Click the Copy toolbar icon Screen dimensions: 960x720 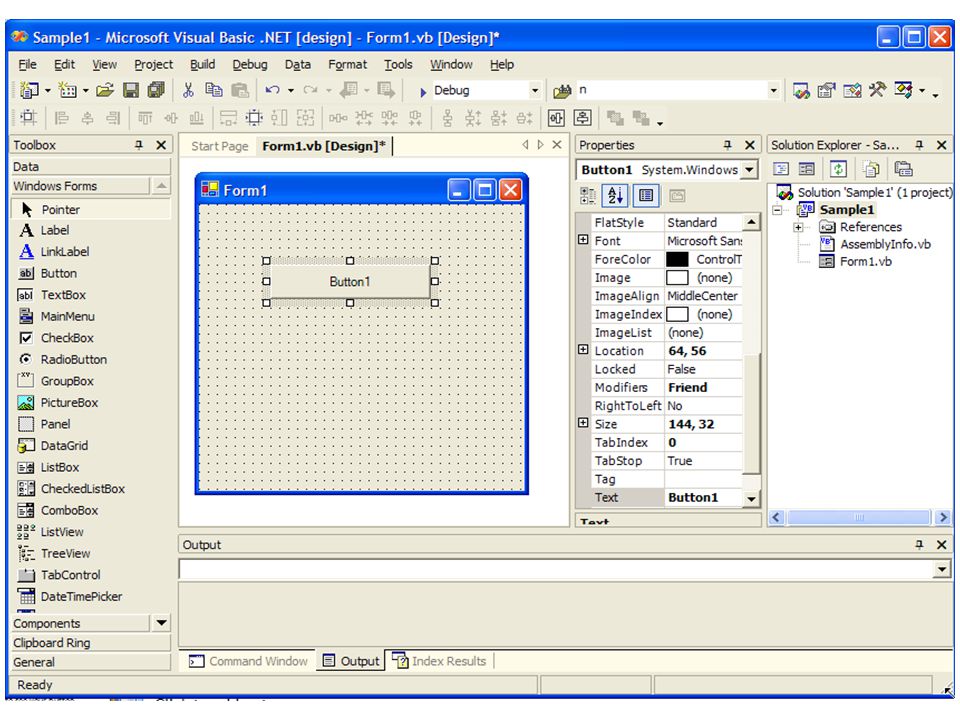[x=214, y=91]
